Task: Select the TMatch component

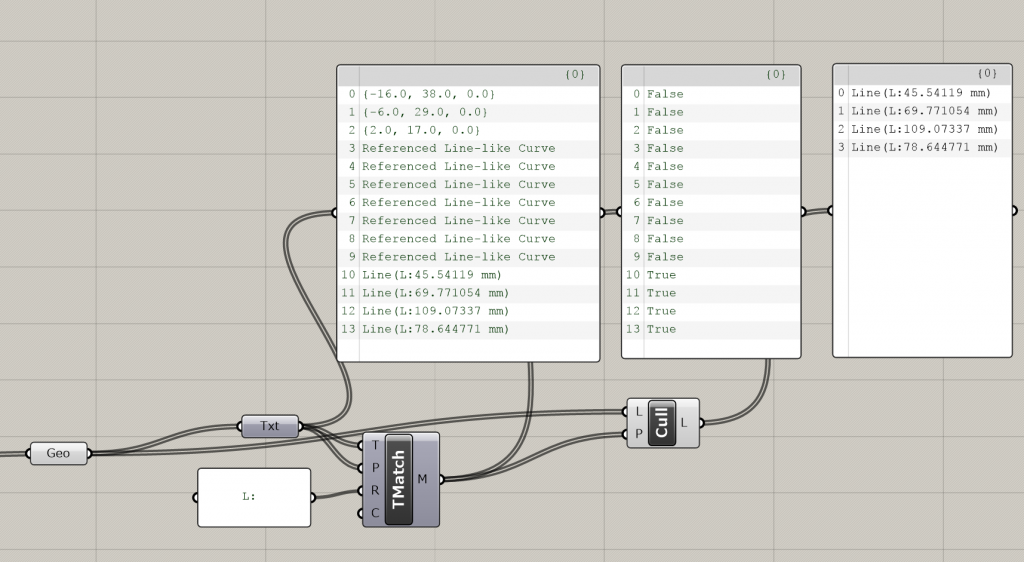Action: click(399, 480)
